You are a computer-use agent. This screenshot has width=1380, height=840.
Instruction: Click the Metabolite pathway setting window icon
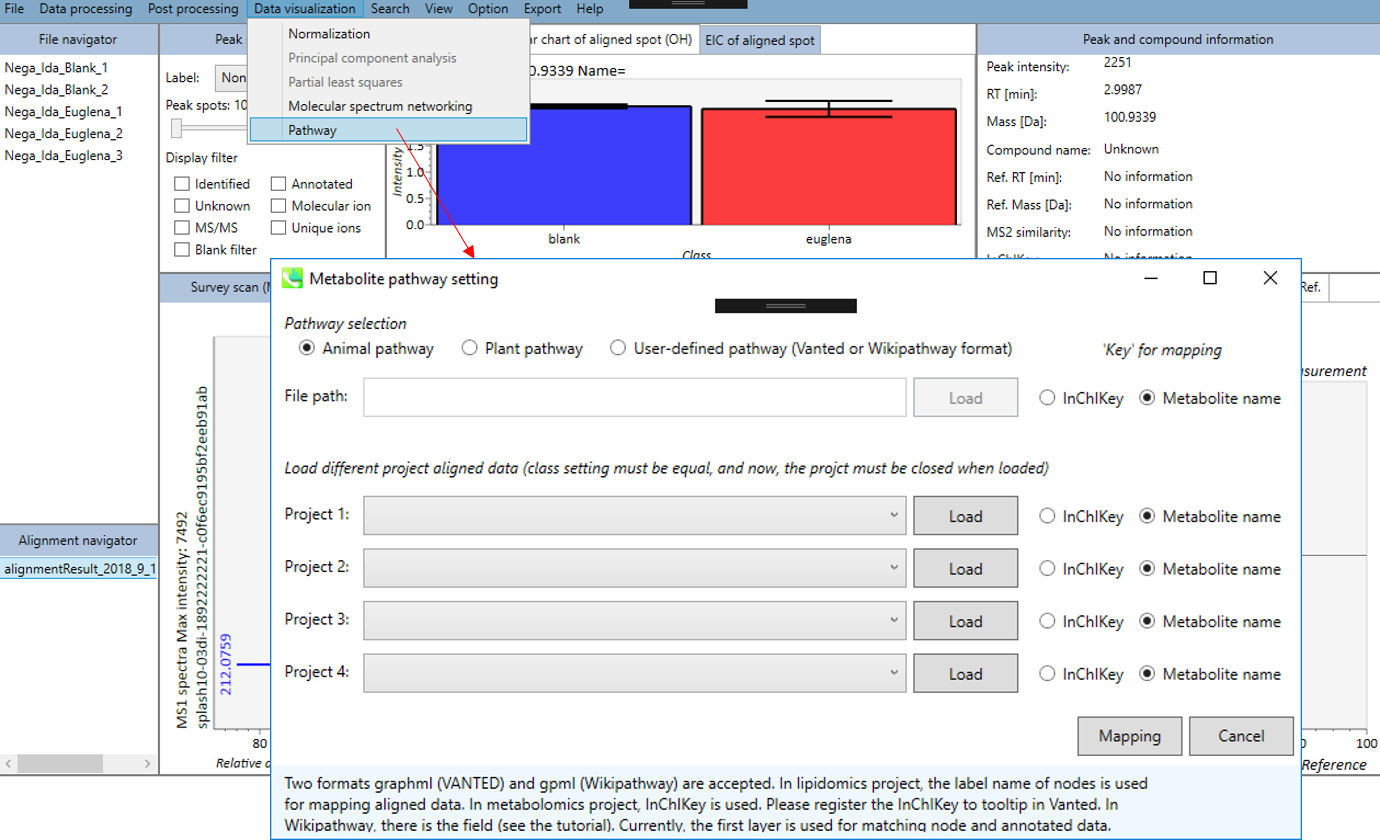coord(292,279)
